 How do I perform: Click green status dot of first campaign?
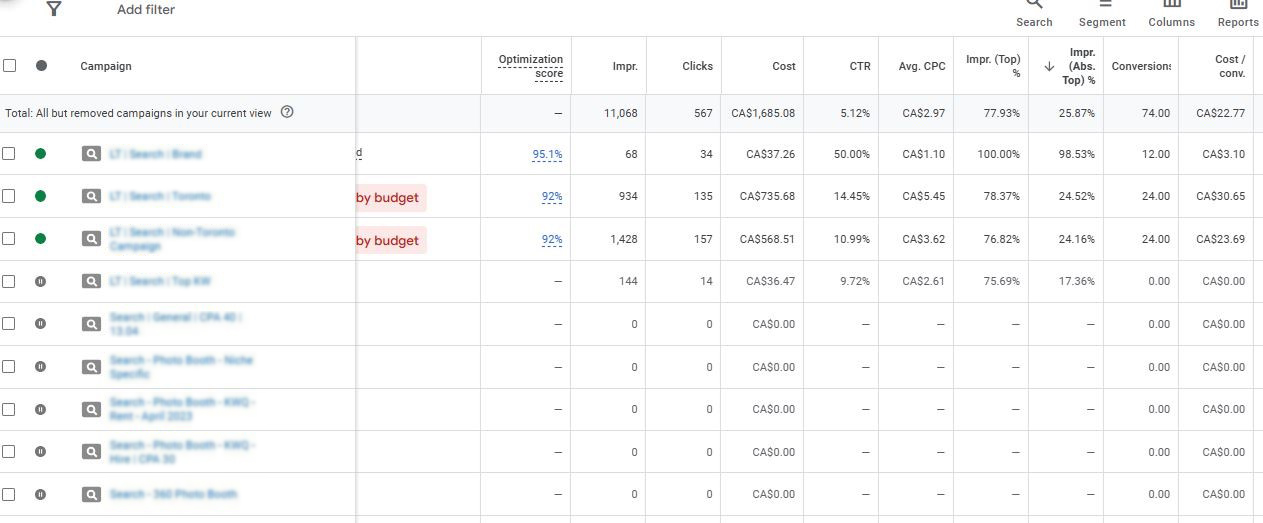point(40,154)
